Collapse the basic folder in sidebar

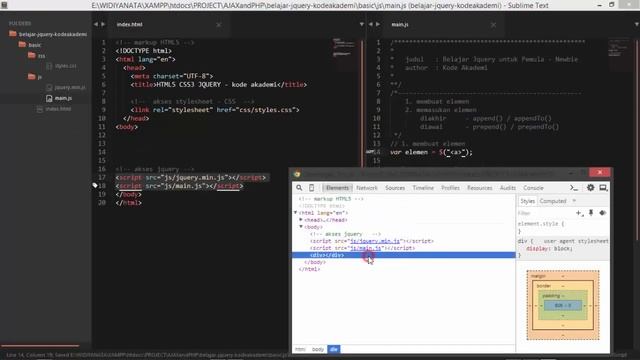click(22, 44)
